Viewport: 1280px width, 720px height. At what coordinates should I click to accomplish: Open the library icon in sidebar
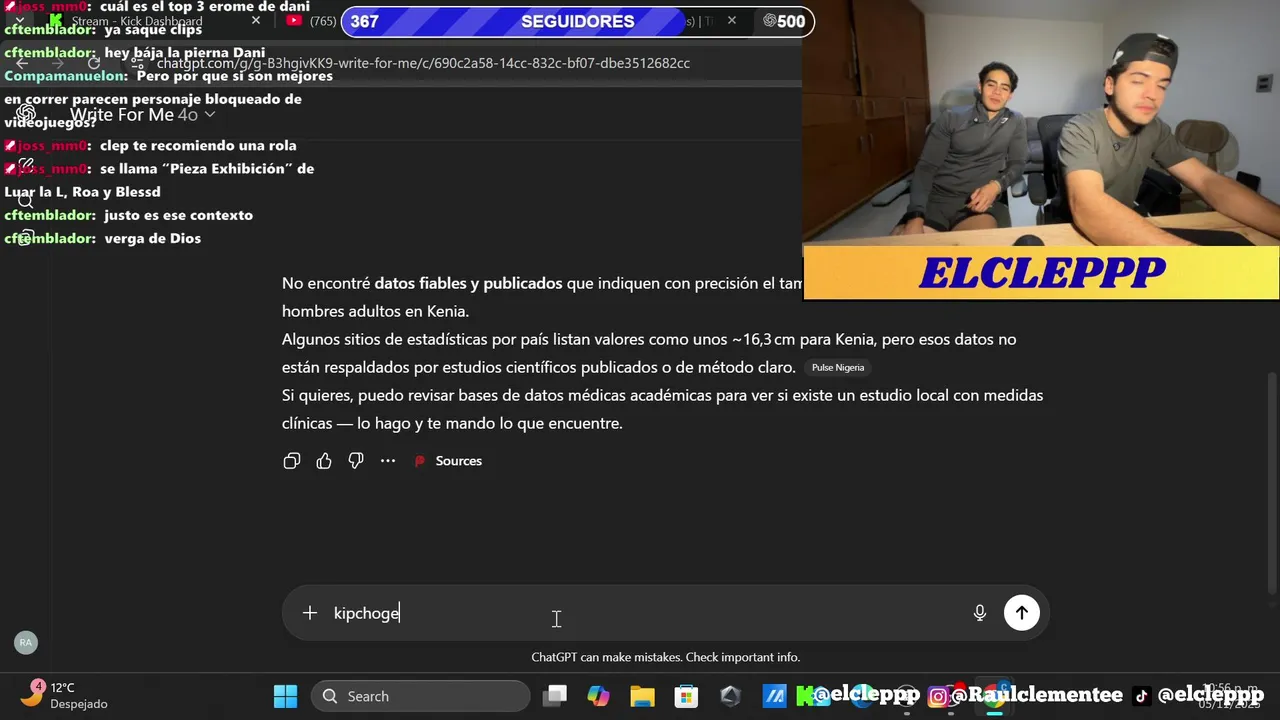[x=26, y=238]
